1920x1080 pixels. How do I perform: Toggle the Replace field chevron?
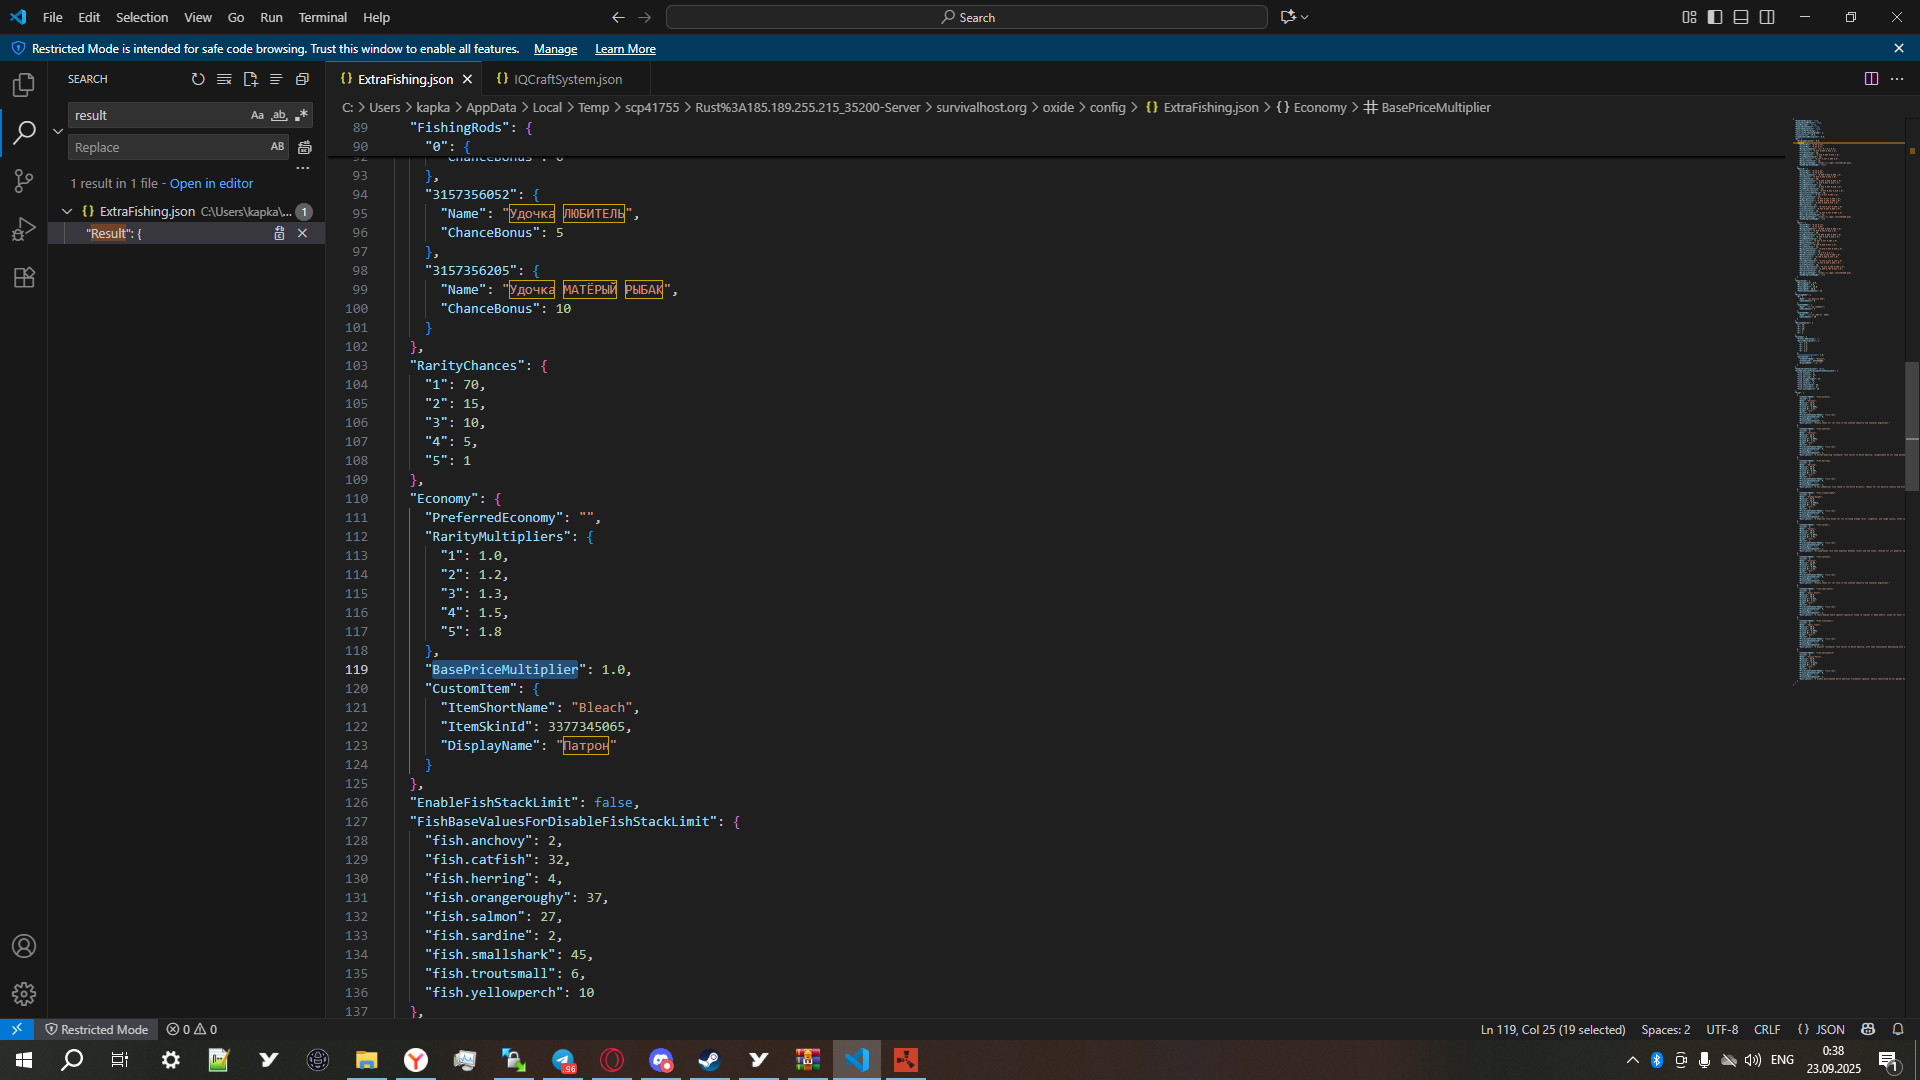tap(58, 131)
